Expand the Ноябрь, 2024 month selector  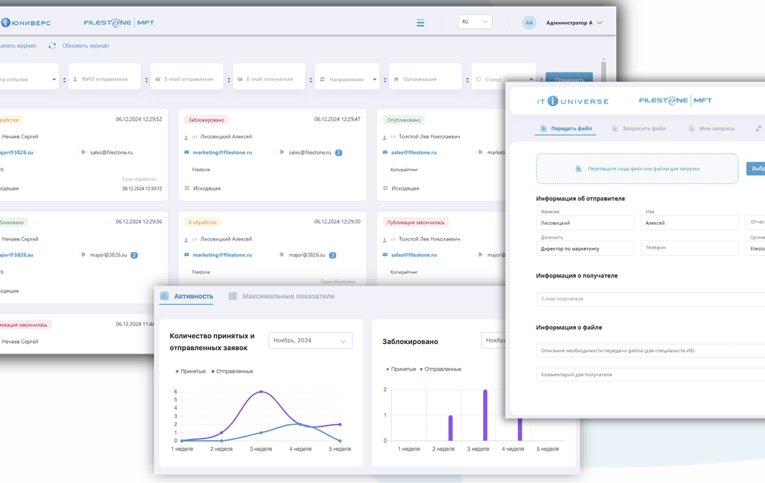(x=310, y=341)
